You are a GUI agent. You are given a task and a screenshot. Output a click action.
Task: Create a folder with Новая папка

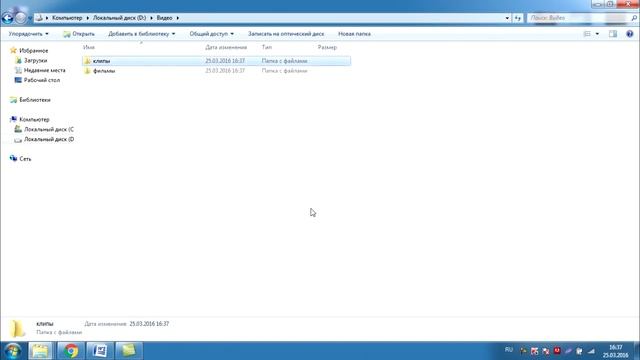[354, 34]
